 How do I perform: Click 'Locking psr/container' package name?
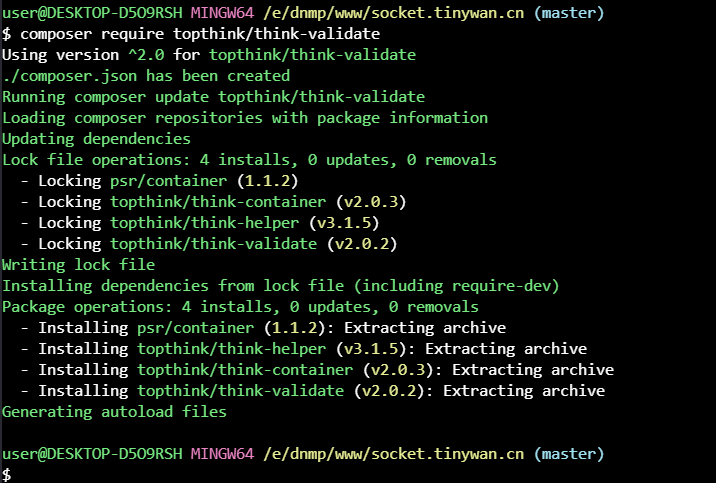[168, 181]
